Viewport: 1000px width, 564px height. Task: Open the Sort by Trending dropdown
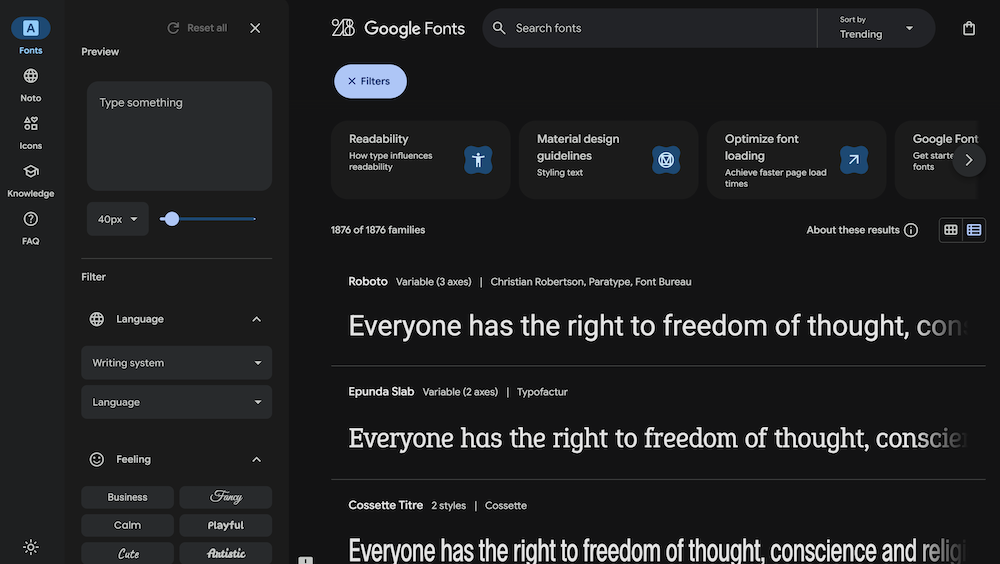tap(876, 28)
